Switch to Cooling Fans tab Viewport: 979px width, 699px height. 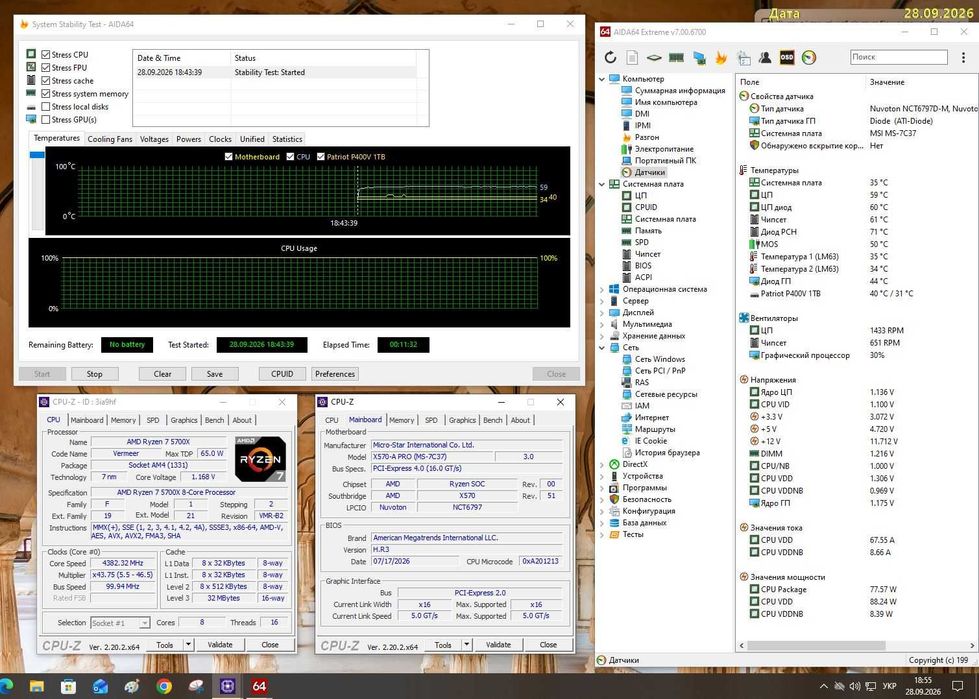coord(110,139)
